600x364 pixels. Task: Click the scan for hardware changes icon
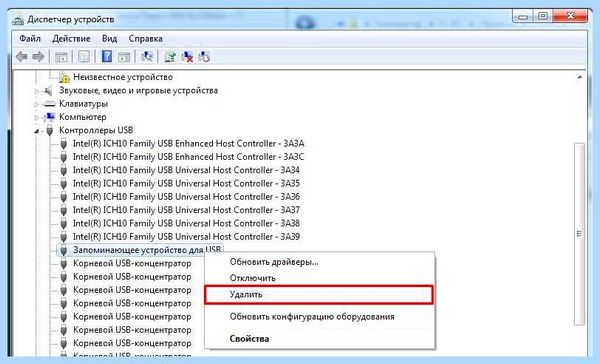(x=147, y=57)
